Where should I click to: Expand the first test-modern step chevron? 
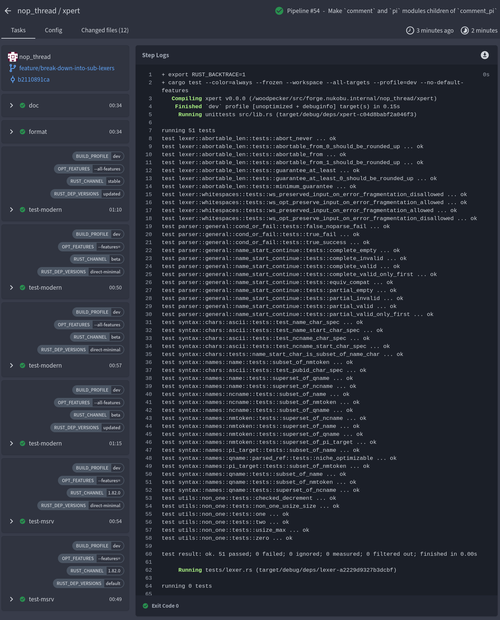11,210
